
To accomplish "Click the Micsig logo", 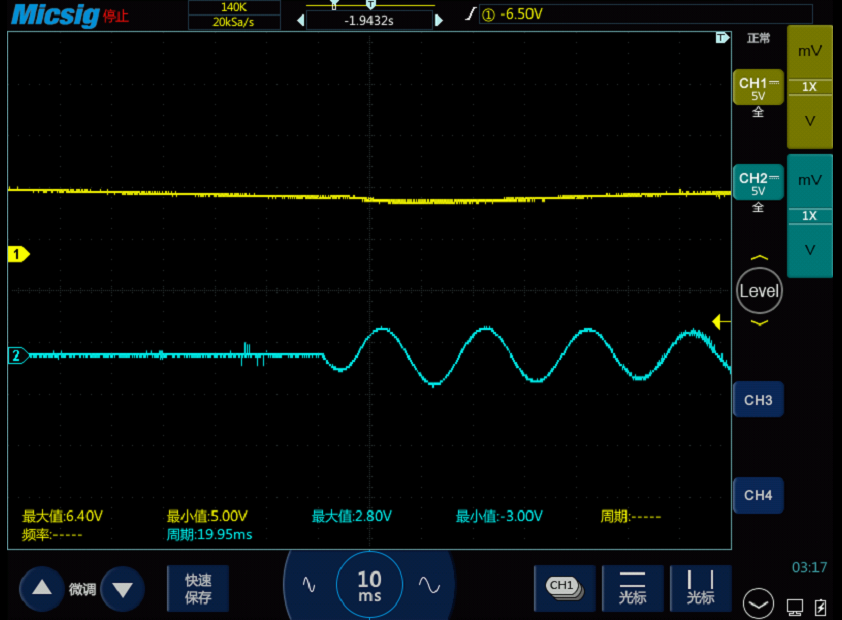I will coord(55,14).
